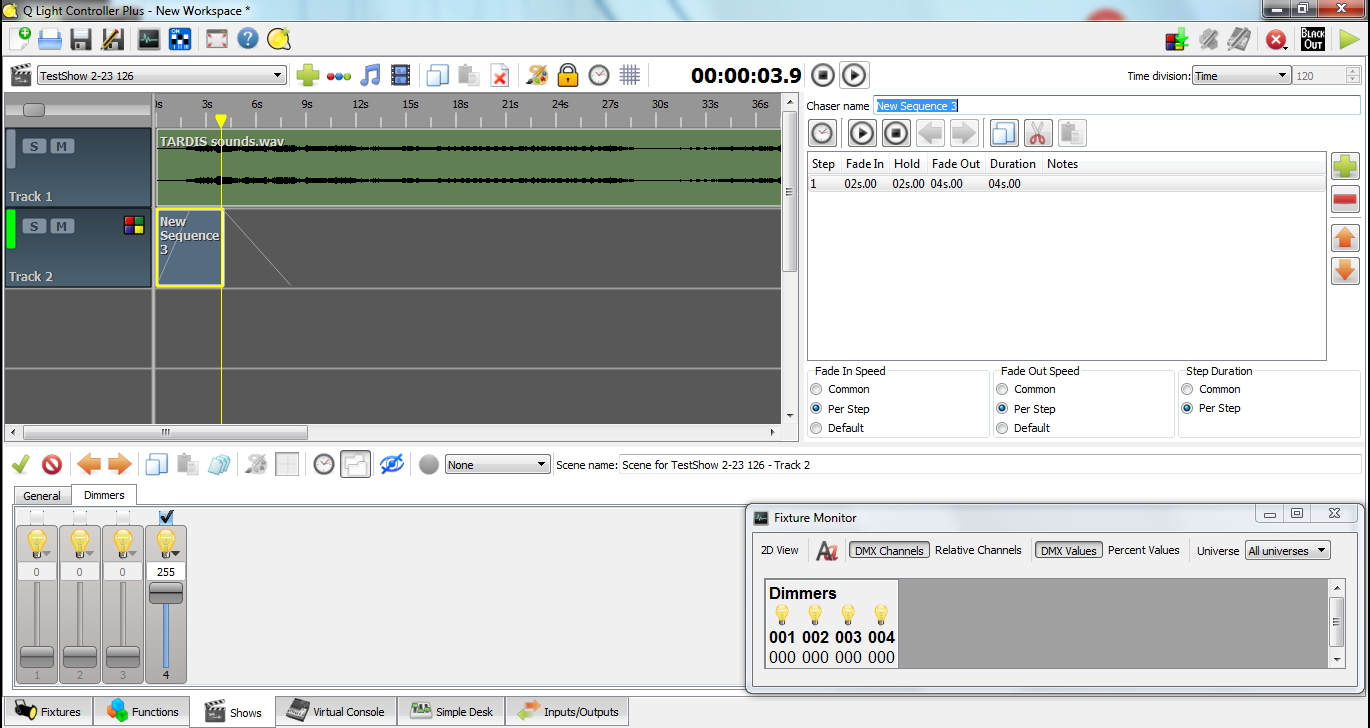Enable all scene channels green checkmark
Viewport: 1370px width, 728px height.
pos(20,464)
